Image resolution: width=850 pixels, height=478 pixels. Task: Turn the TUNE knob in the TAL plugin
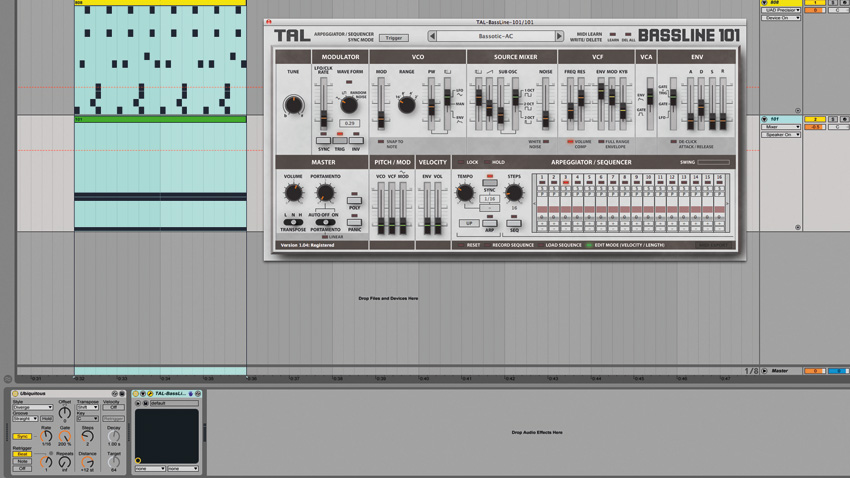tap(293, 105)
